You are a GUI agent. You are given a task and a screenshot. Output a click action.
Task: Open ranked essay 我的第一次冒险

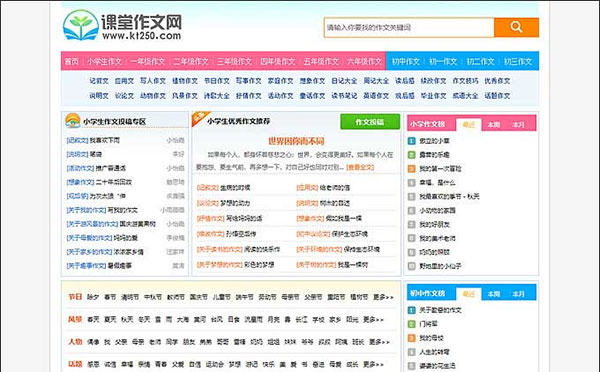coord(440,169)
